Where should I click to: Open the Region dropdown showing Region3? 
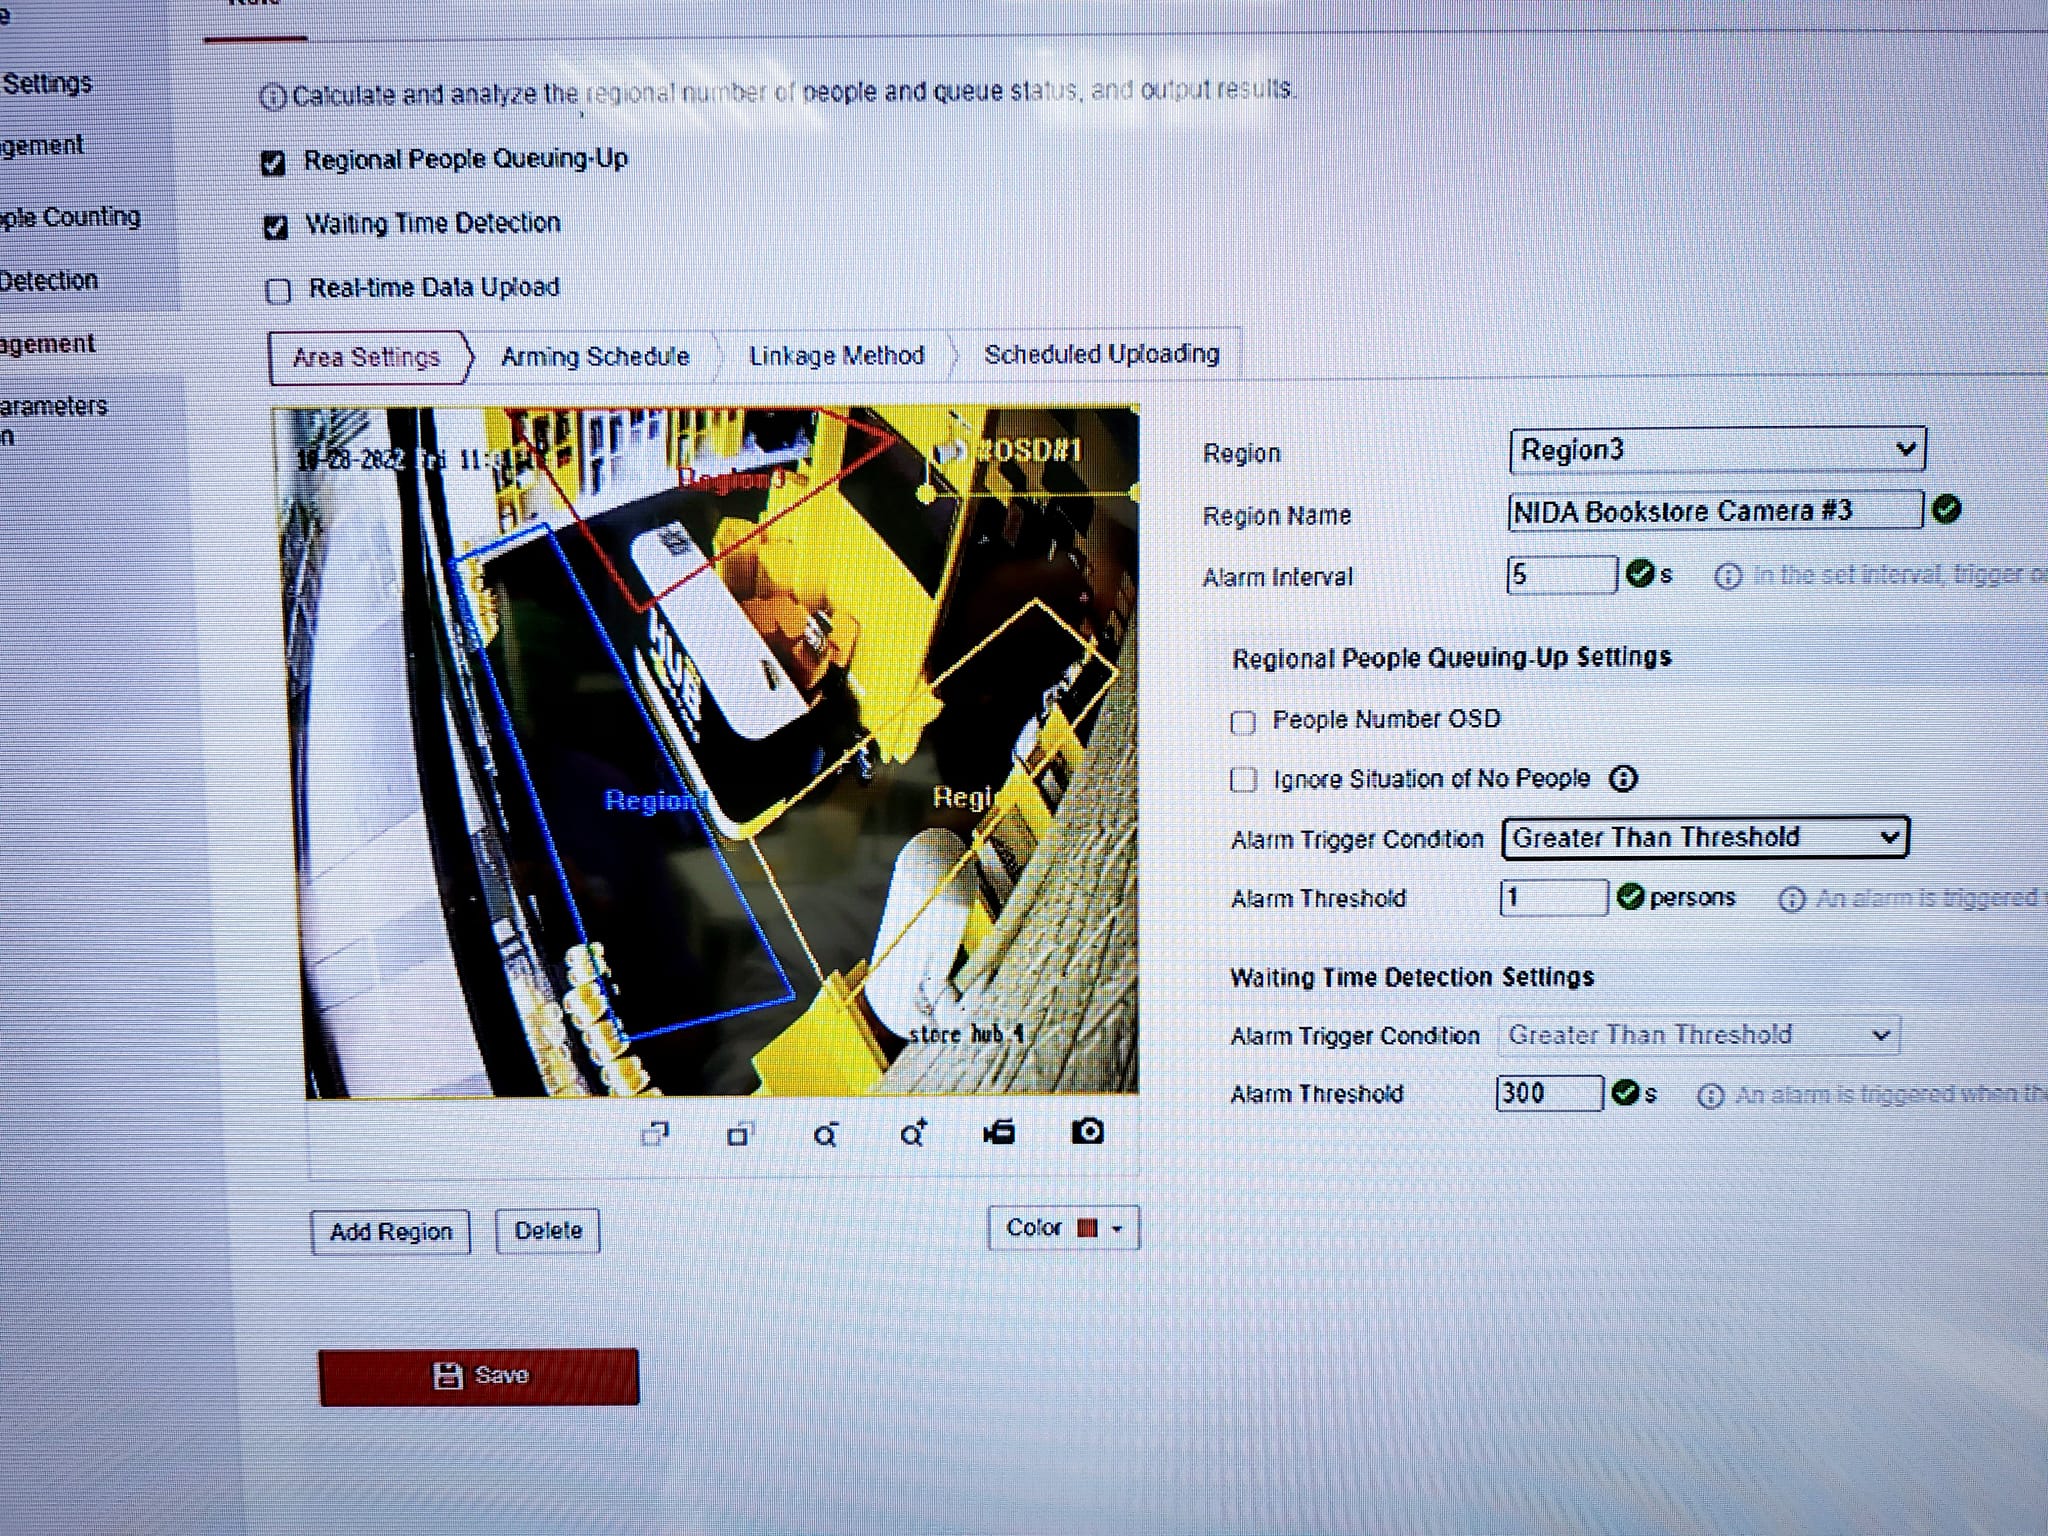(1716, 450)
